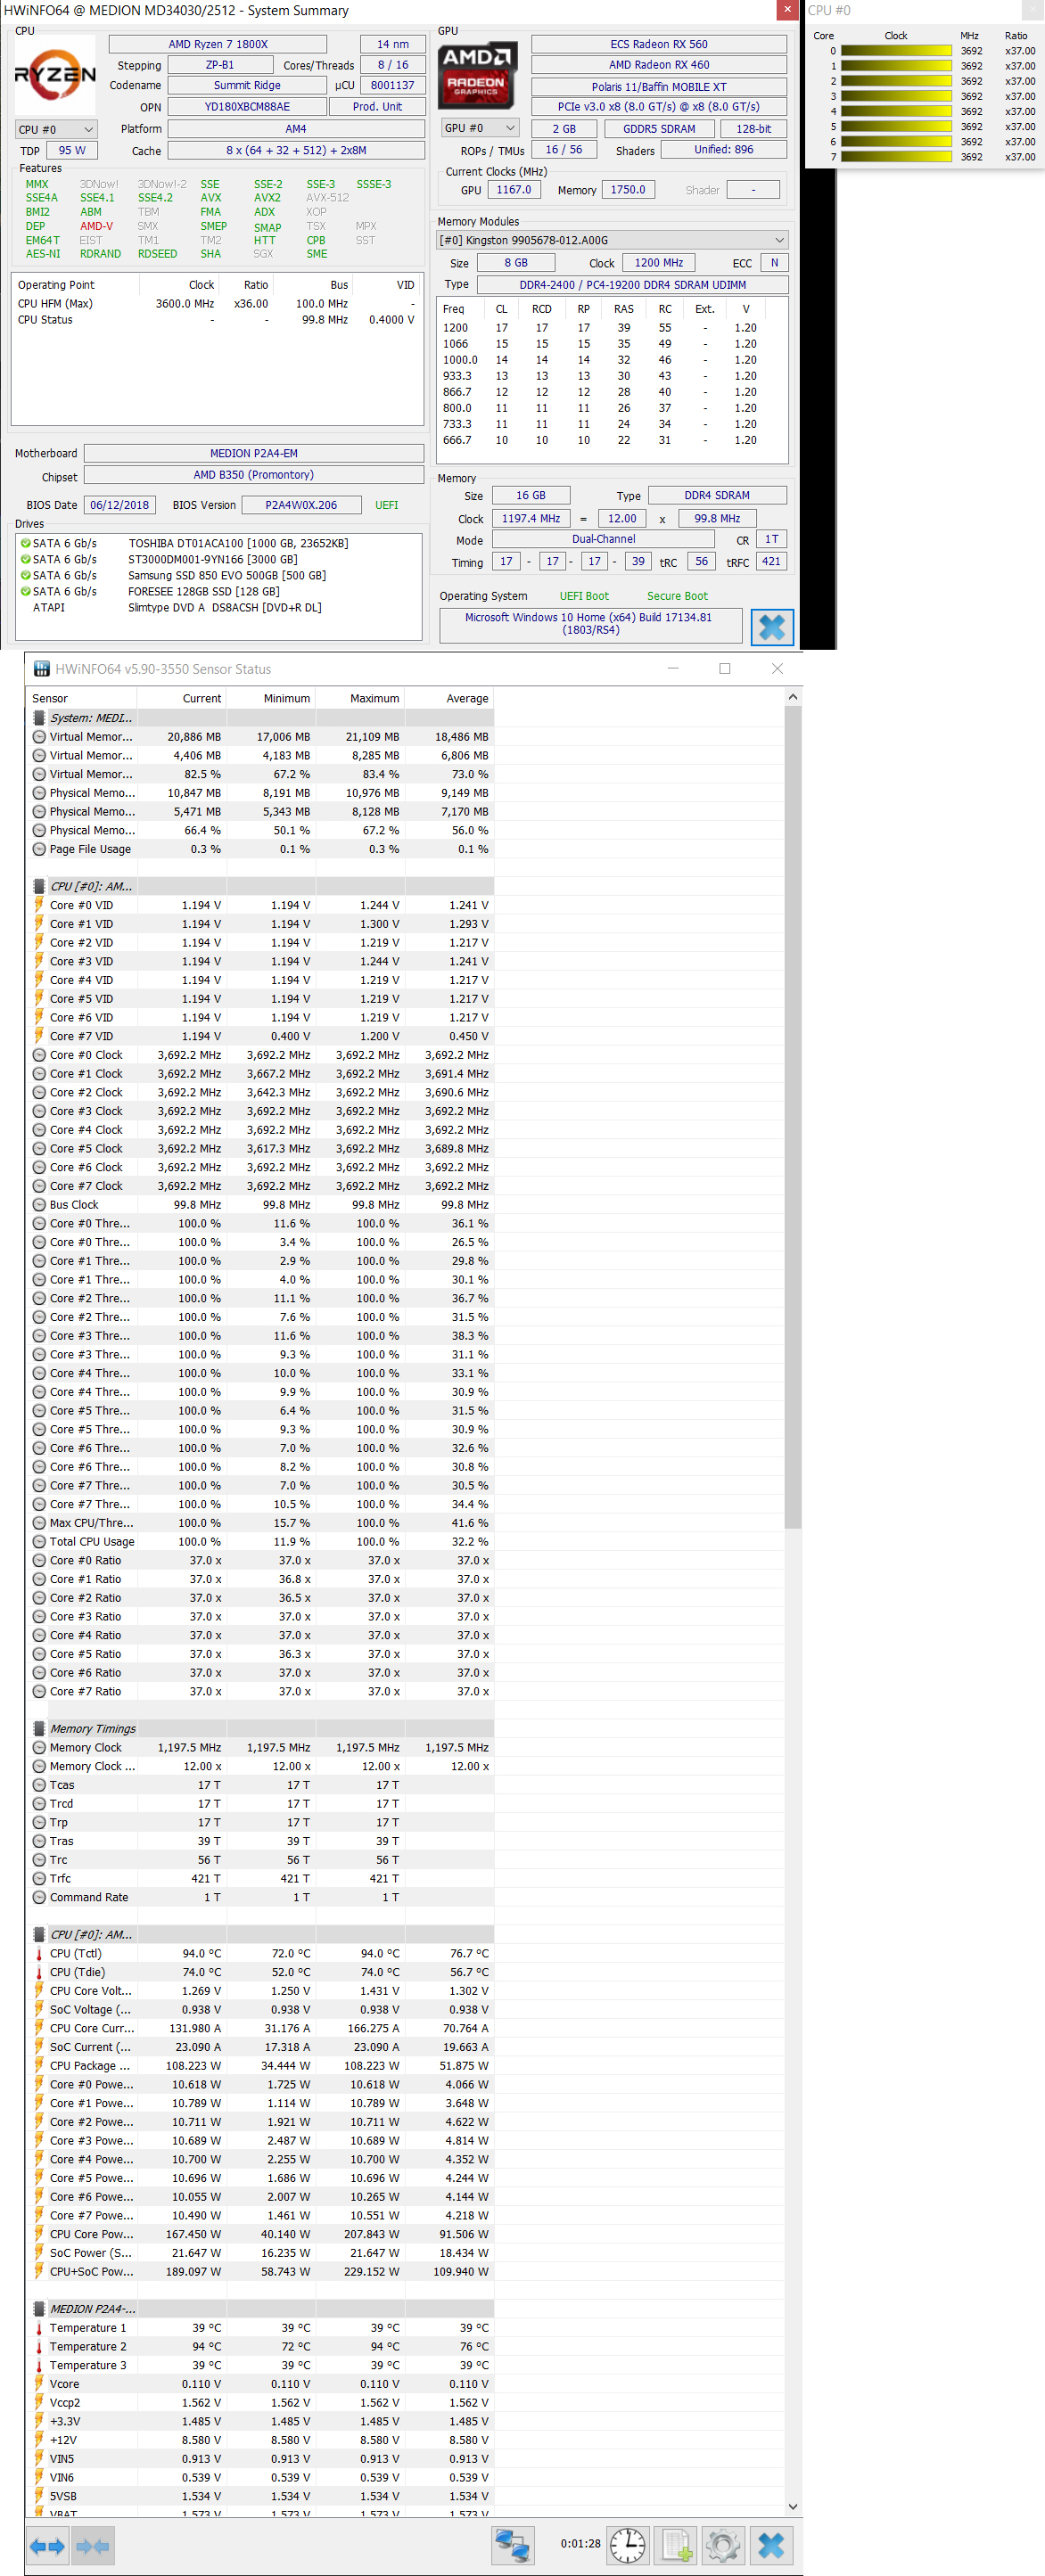Click the Current column header
The width and height of the screenshot is (1045, 2576).
182,698
